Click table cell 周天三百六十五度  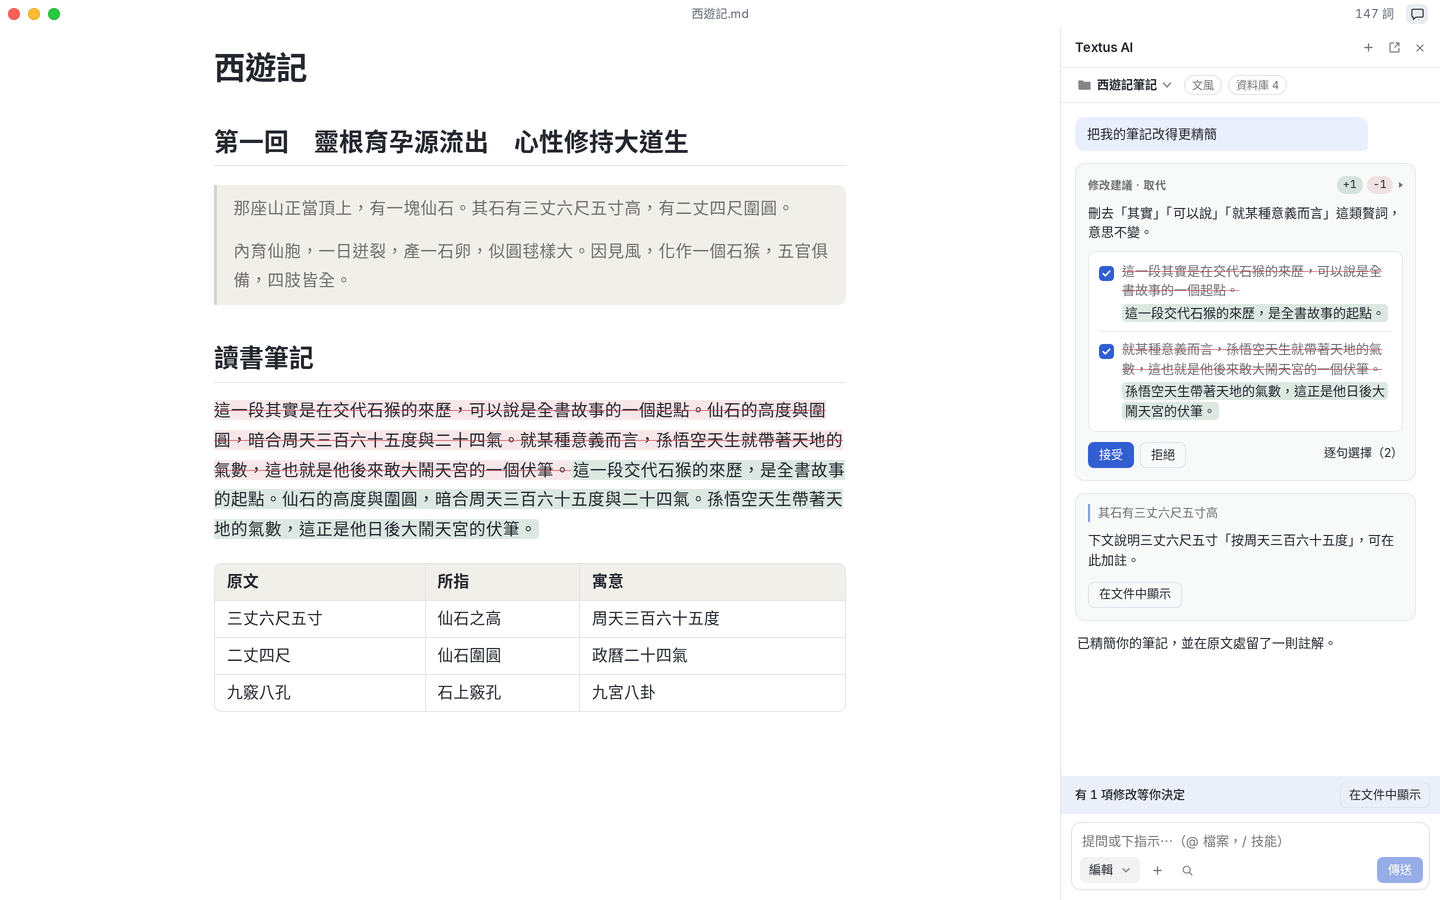712,619
